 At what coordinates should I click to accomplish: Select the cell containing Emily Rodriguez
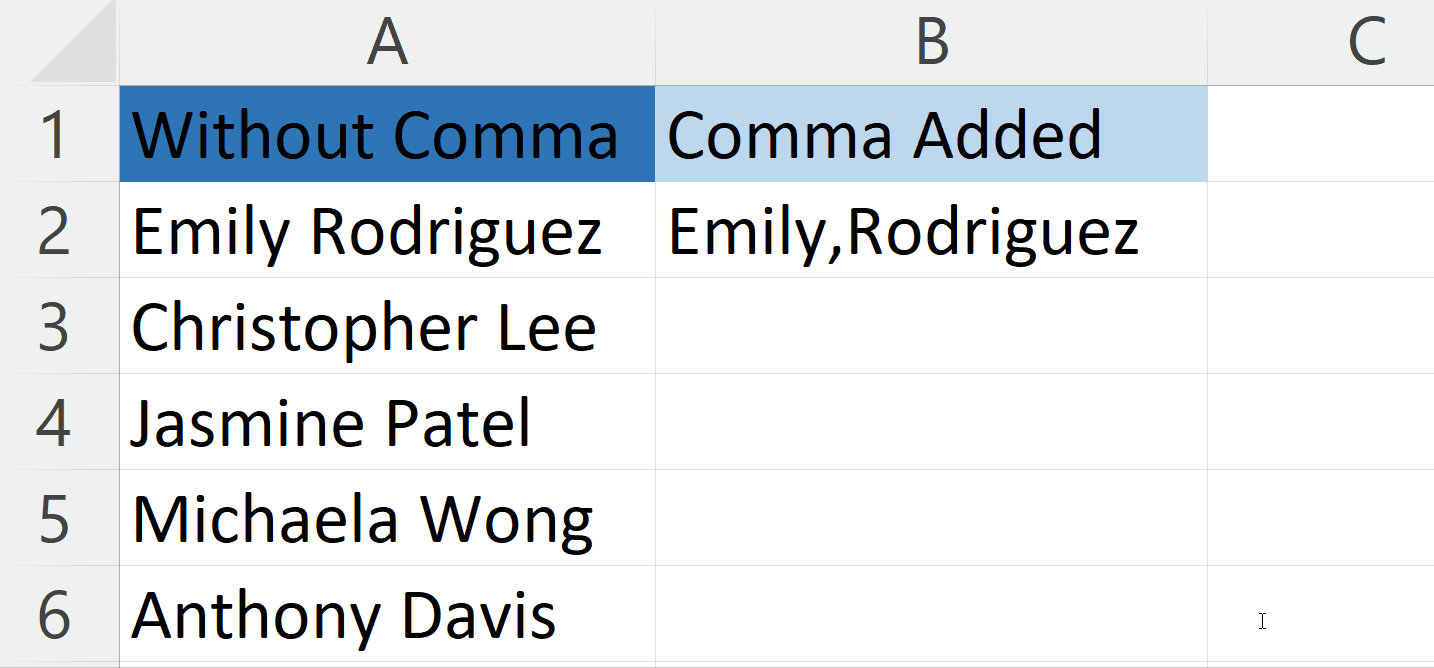[x=387, y=230]
